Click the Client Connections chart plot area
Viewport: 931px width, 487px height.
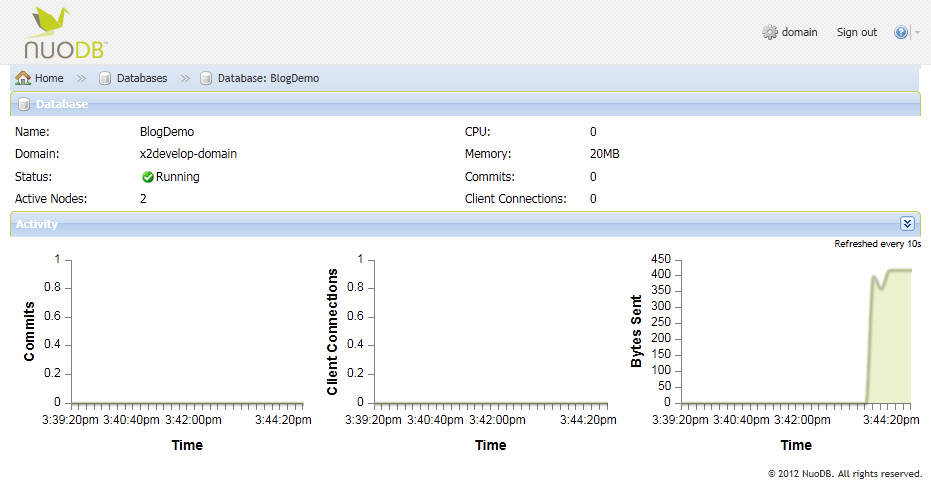[x=491, y=331]
